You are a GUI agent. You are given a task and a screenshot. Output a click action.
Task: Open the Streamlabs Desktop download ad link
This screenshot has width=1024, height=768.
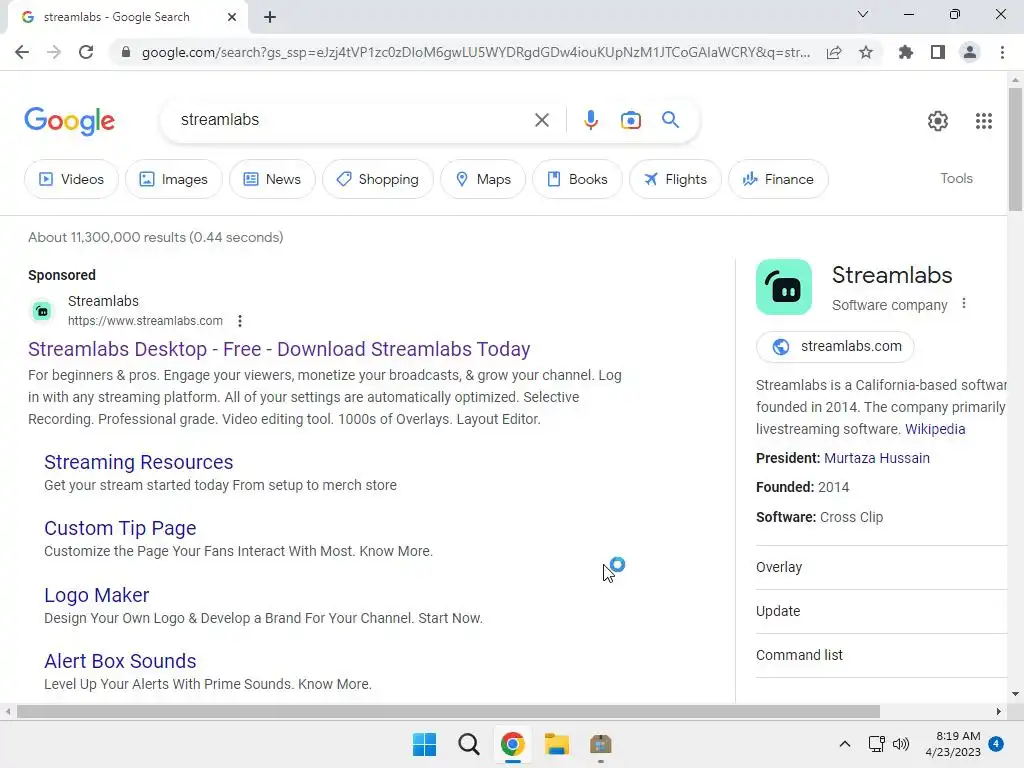tap(279, 349)
